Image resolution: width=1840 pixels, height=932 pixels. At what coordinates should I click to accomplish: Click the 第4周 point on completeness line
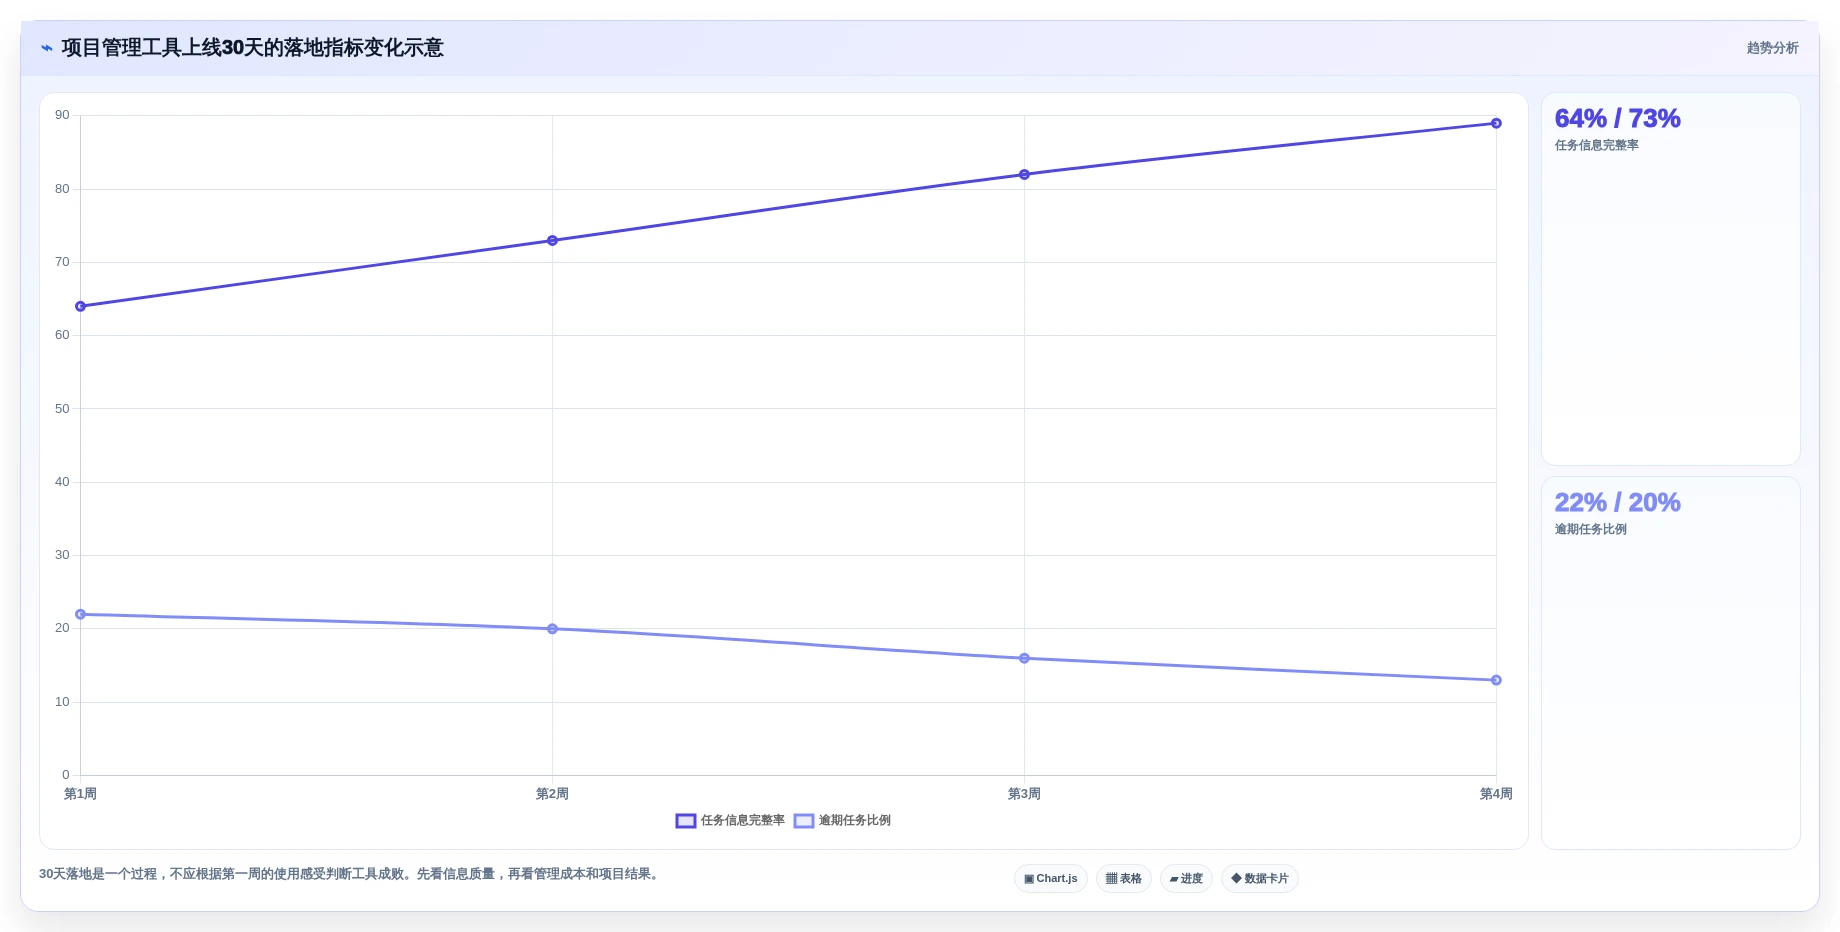coord(1496,124)
